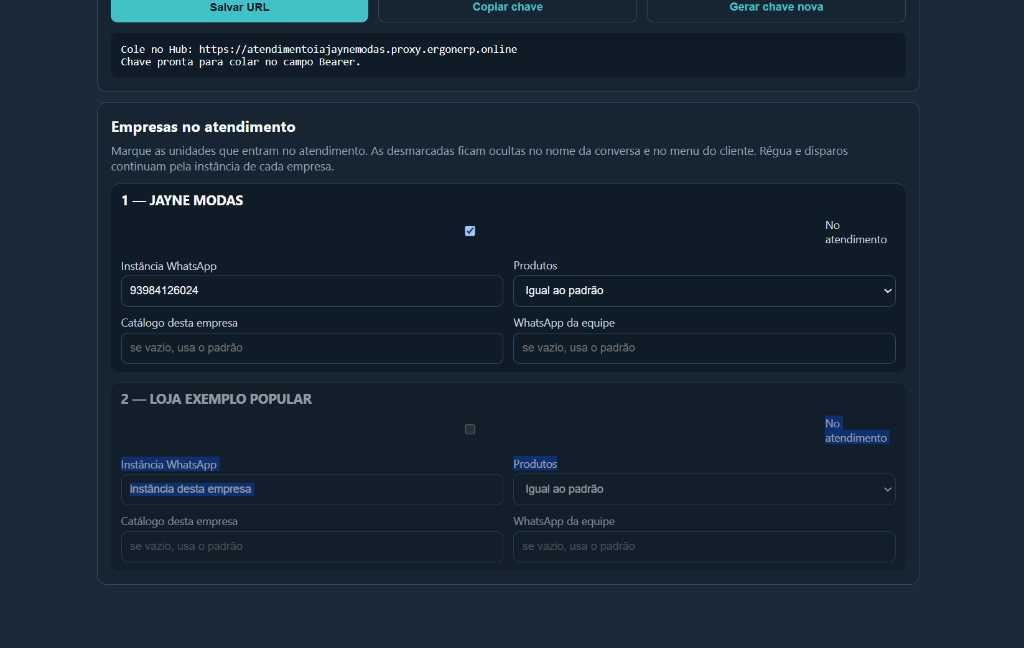The width and height of the screenshot is (1024, 648).
Task: Click 'Chave pronta para colar' text line
Action: [240, 62]
